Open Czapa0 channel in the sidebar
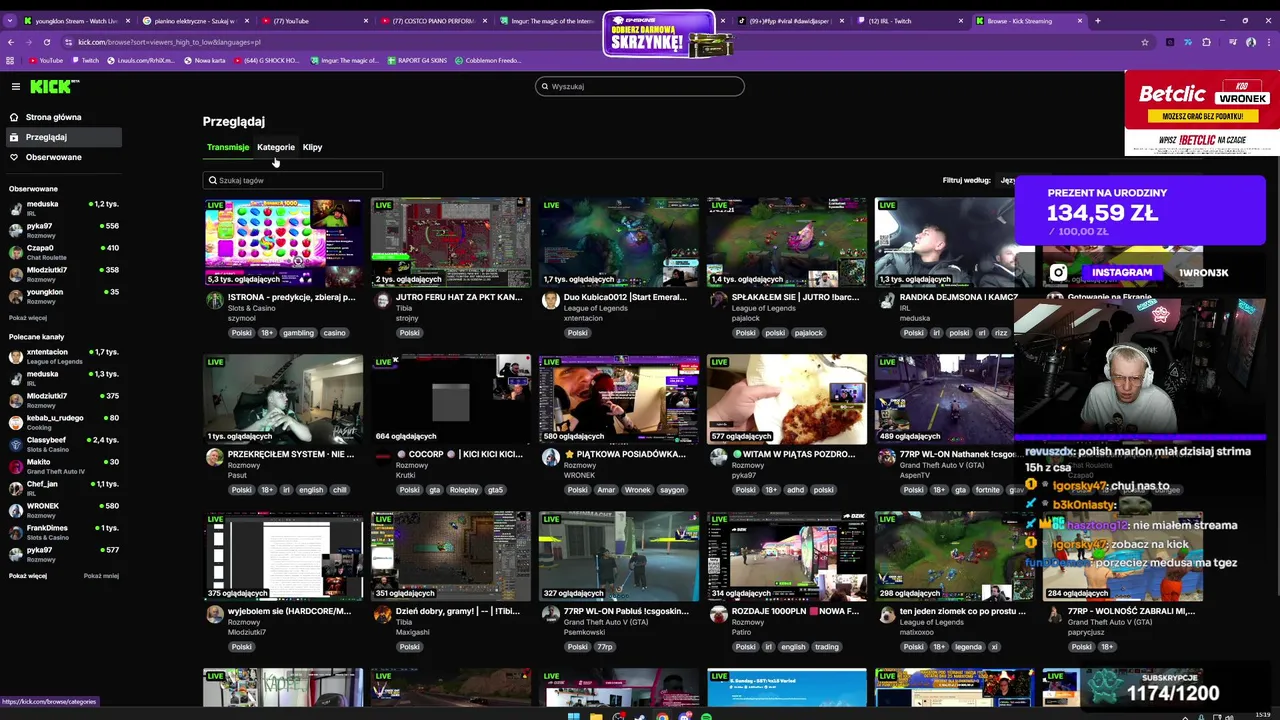The width and height of the screenshot is (1280, 720). [64, 252]
